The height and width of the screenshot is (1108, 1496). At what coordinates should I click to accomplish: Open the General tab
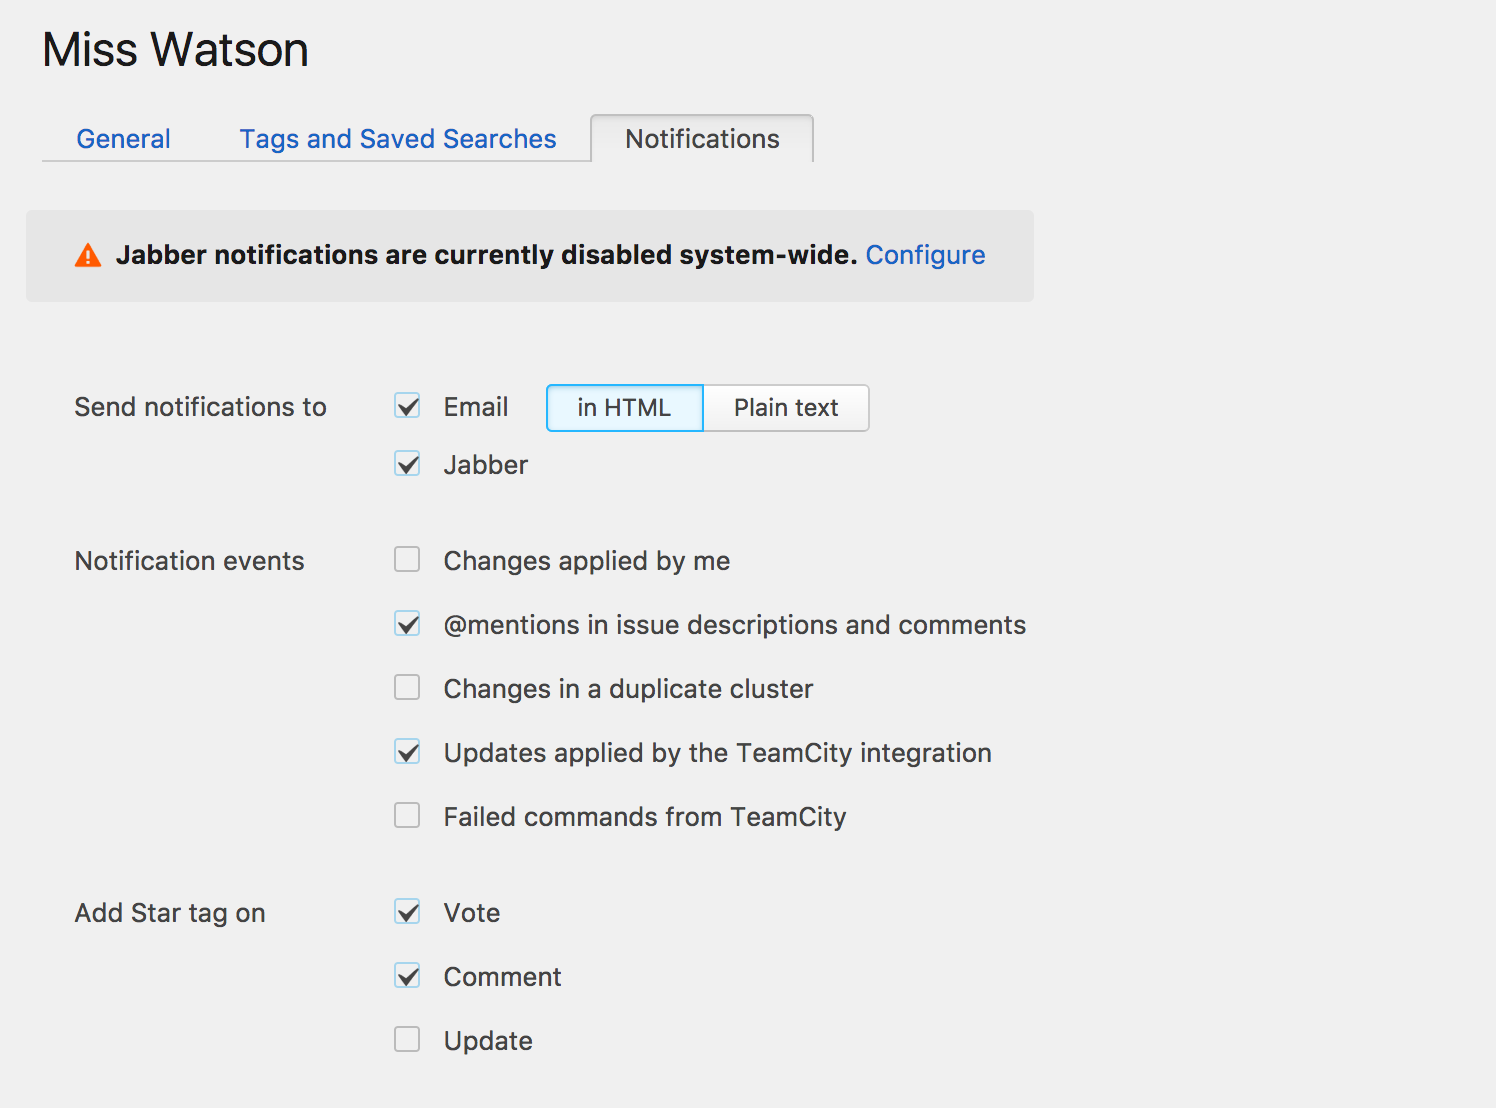pyautogui.click(x=123, y=139)
